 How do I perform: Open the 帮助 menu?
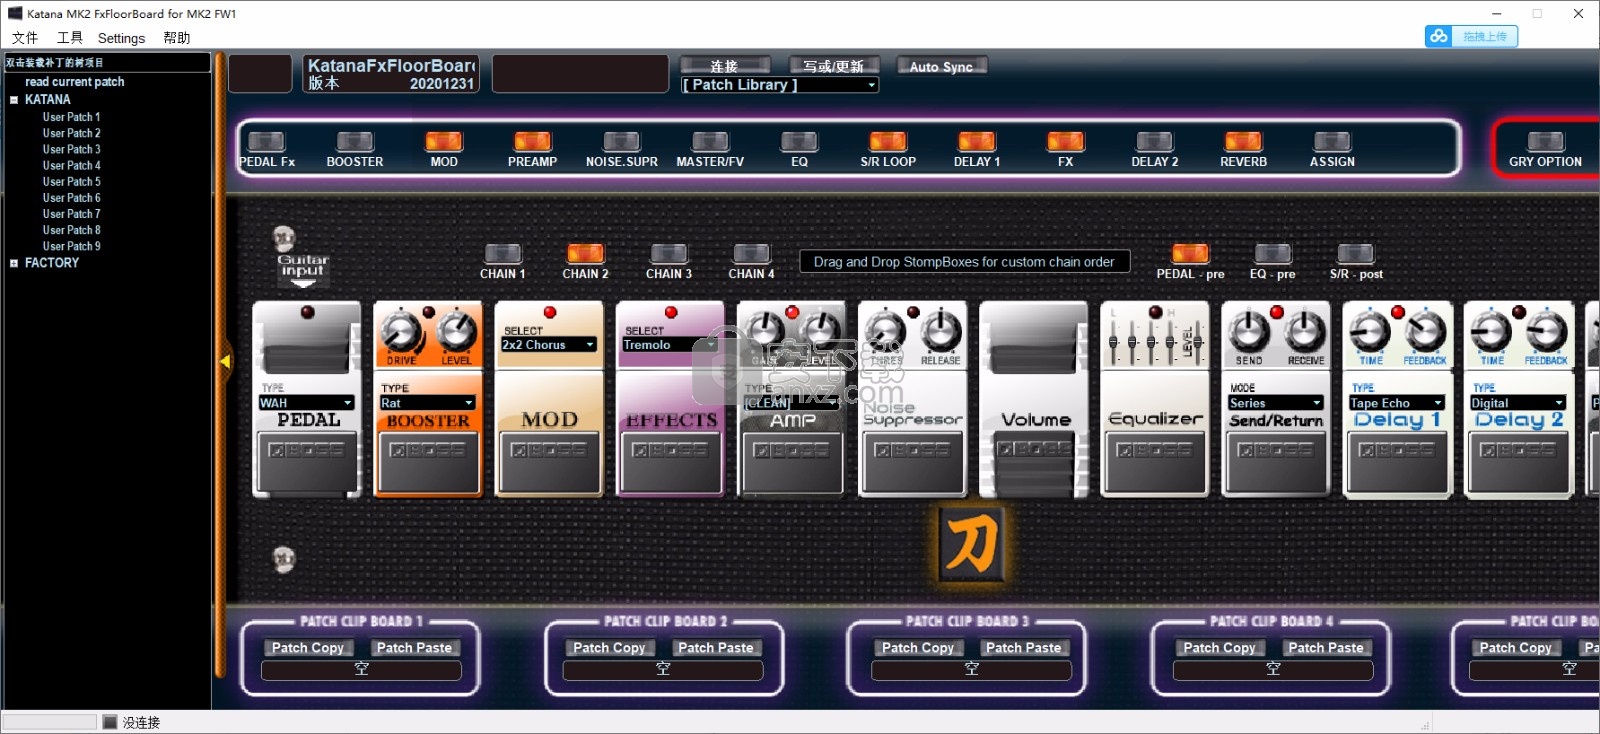pos(176,38)
